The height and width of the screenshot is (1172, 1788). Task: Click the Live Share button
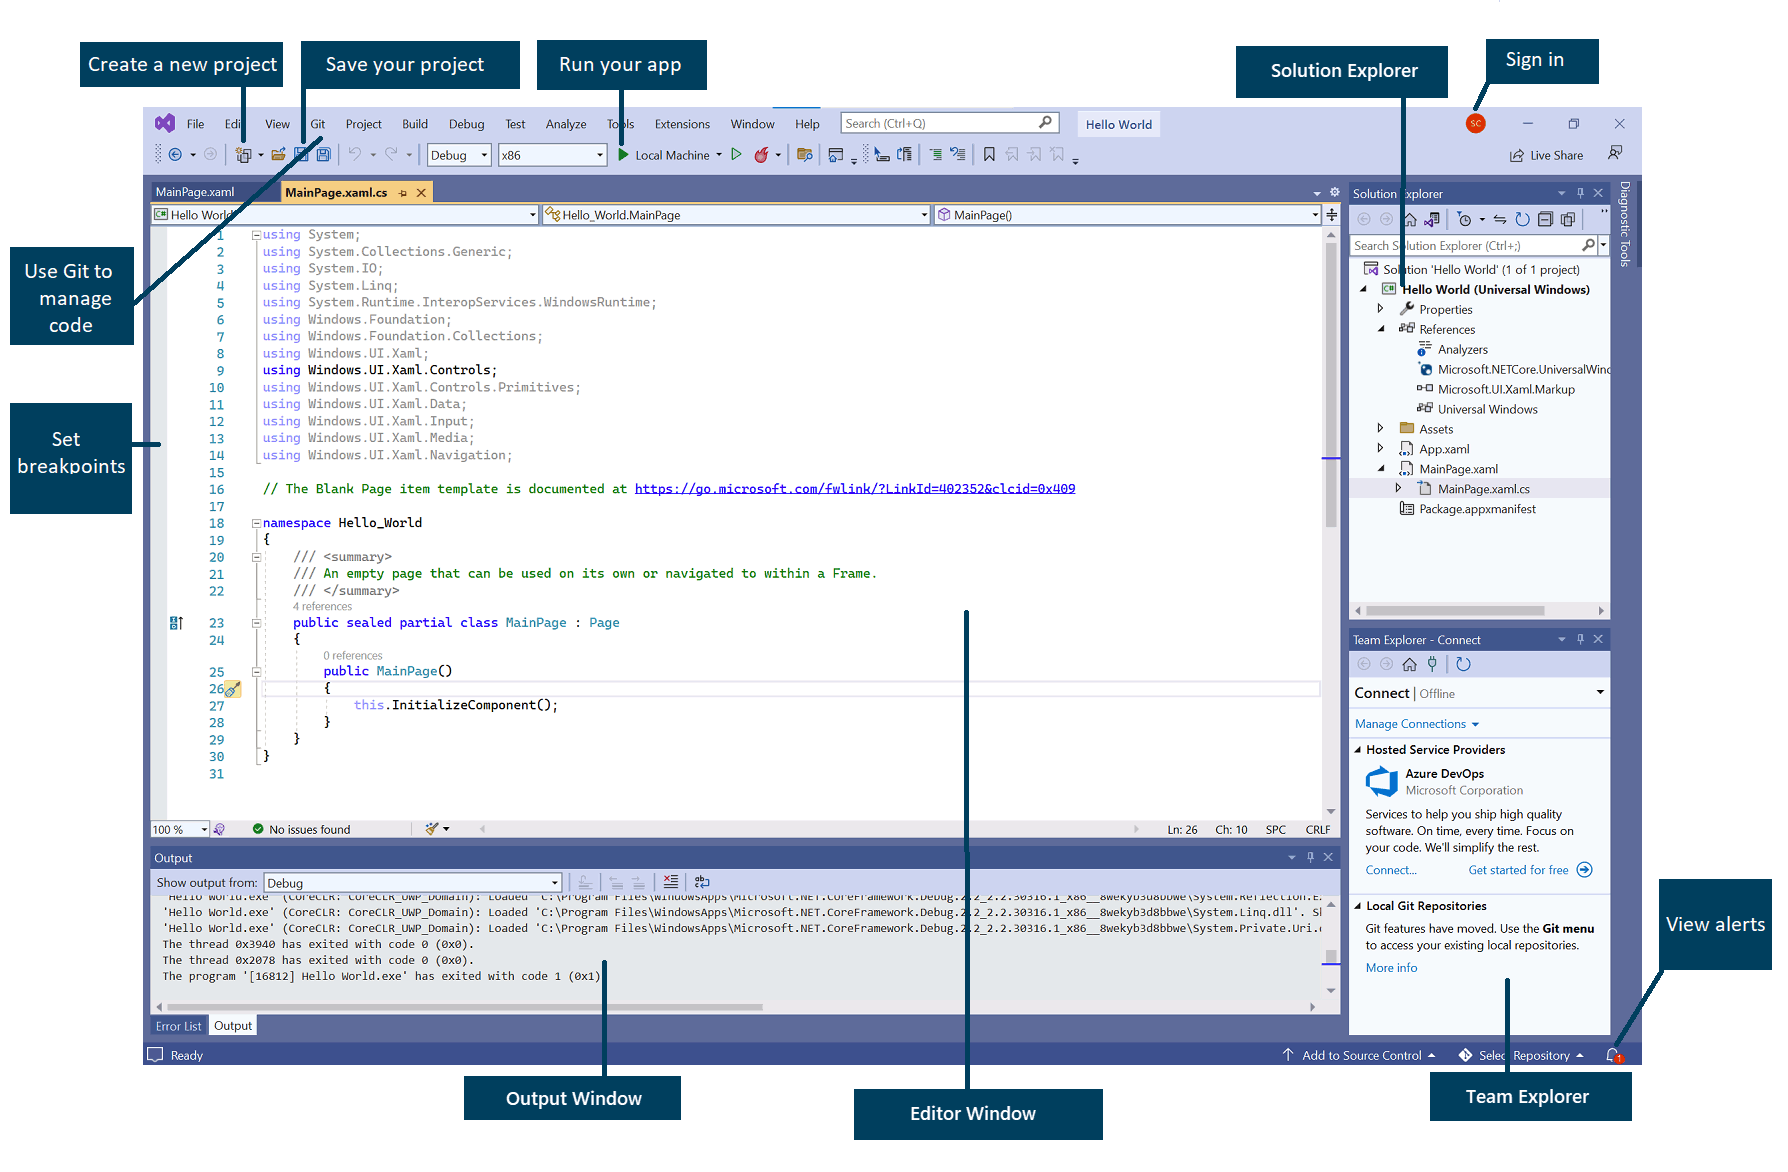point(1547,155)
